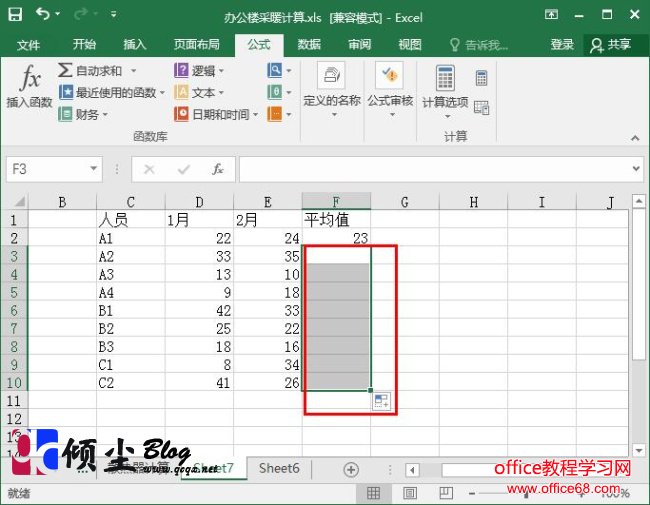This screenshot has height=505, width=650.
Task: Click the cell labeled C2
Action: 131,383
